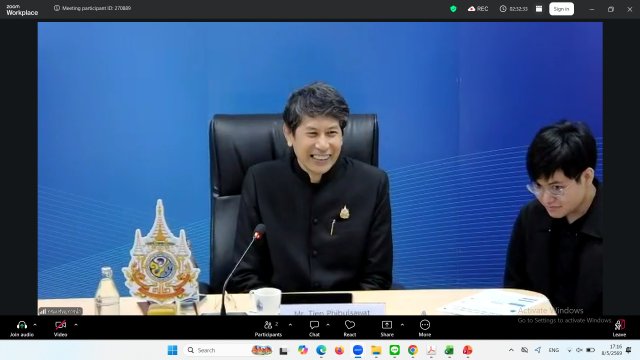Open the view layout icon beside Sign in
Screen dimensions: 640x360
539,9
